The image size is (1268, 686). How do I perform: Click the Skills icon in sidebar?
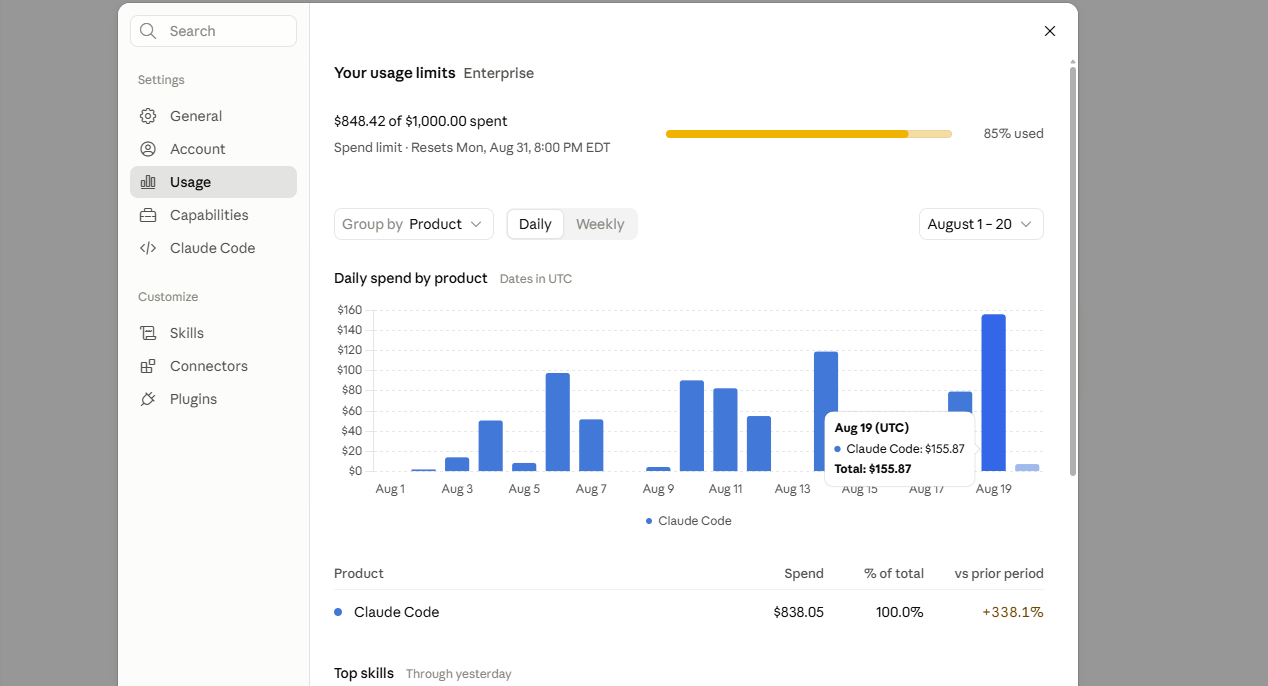pos(148,333)
